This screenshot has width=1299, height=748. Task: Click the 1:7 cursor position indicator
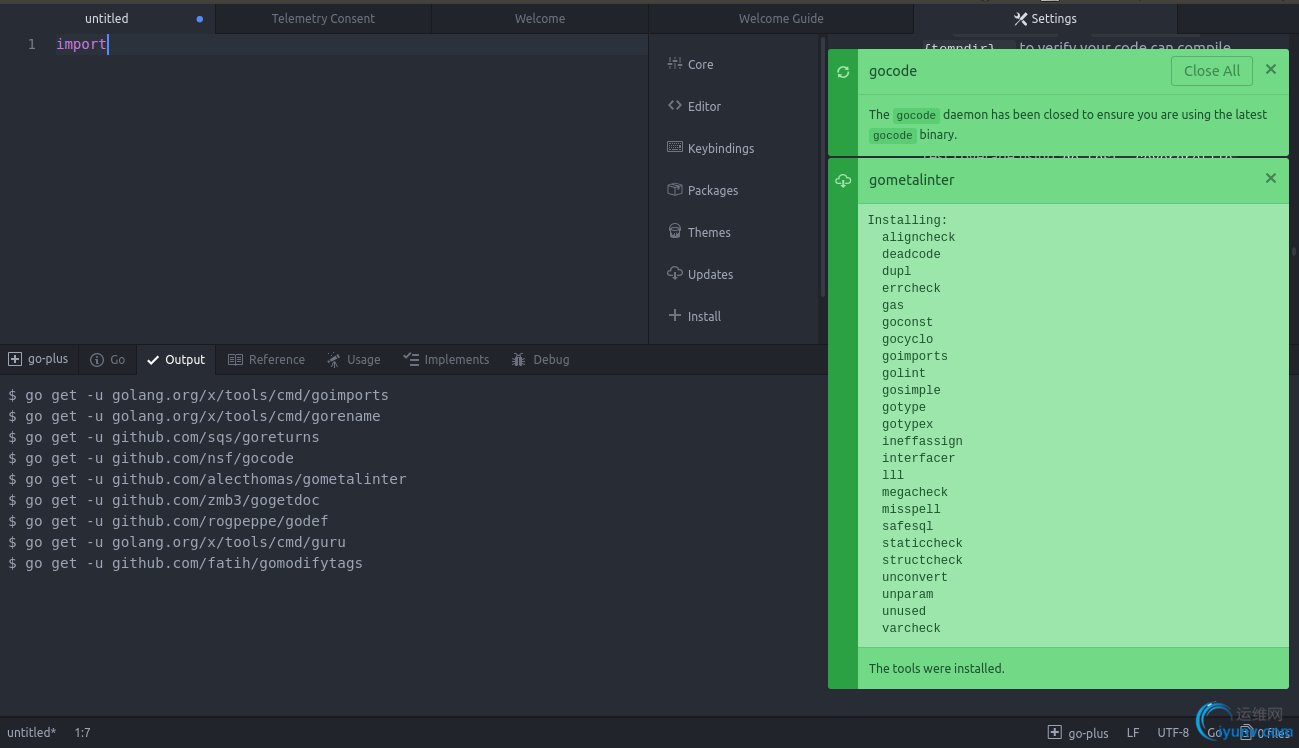point(82,733)
